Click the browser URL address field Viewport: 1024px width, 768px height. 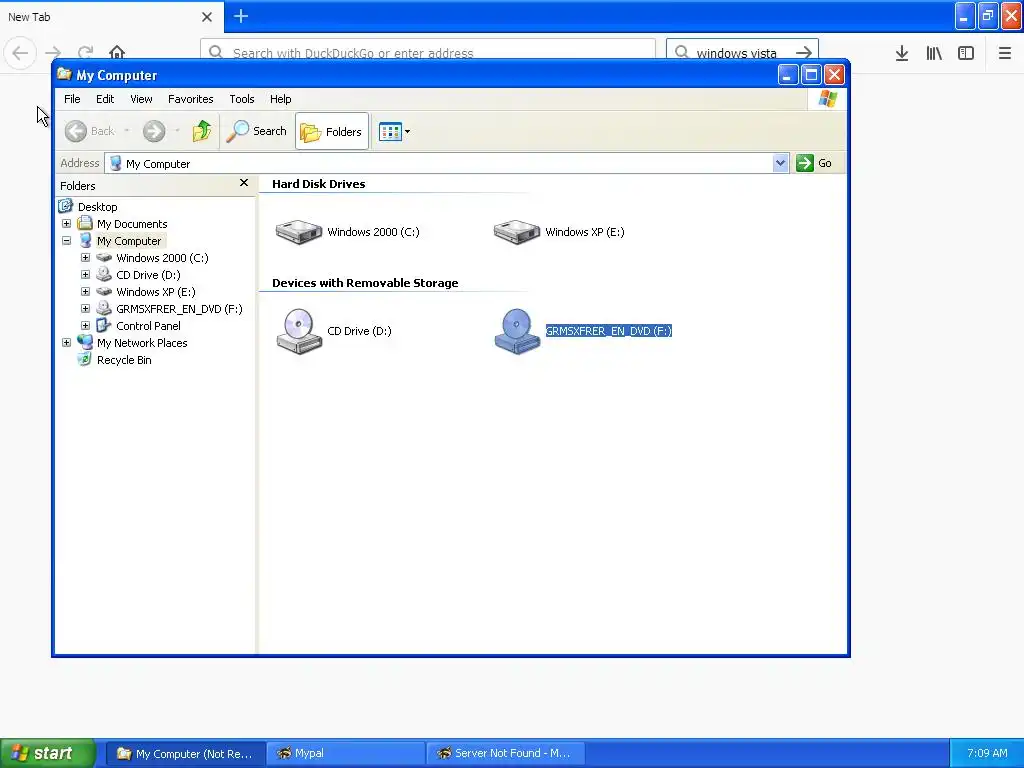coord(428,50)
